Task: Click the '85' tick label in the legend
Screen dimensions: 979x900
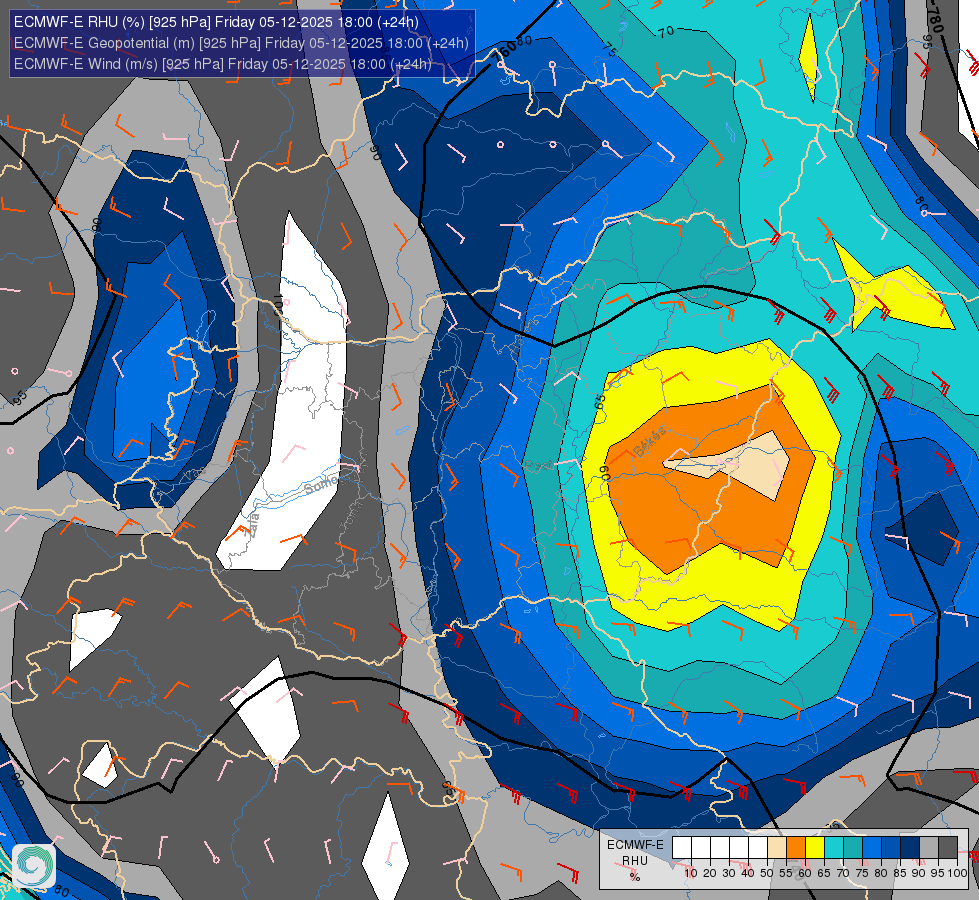Action: [x=900, y=873]
